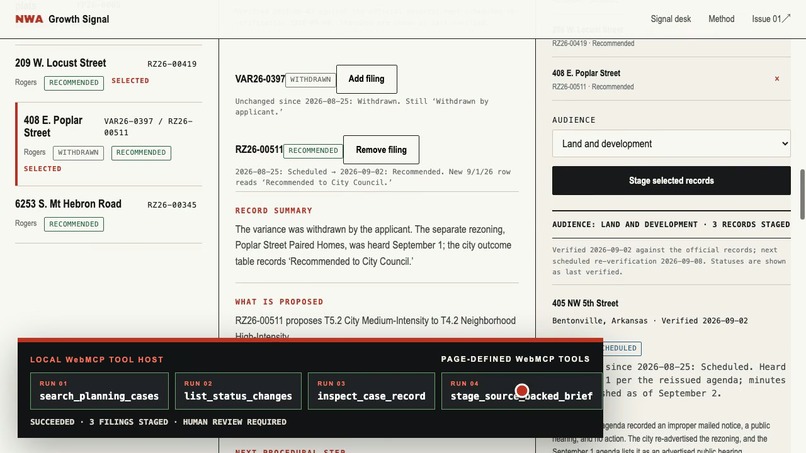806x453 pixels.
Task: Click the Withdrawn badge beside VAR26-0397
Action: (x=310, y=80)
